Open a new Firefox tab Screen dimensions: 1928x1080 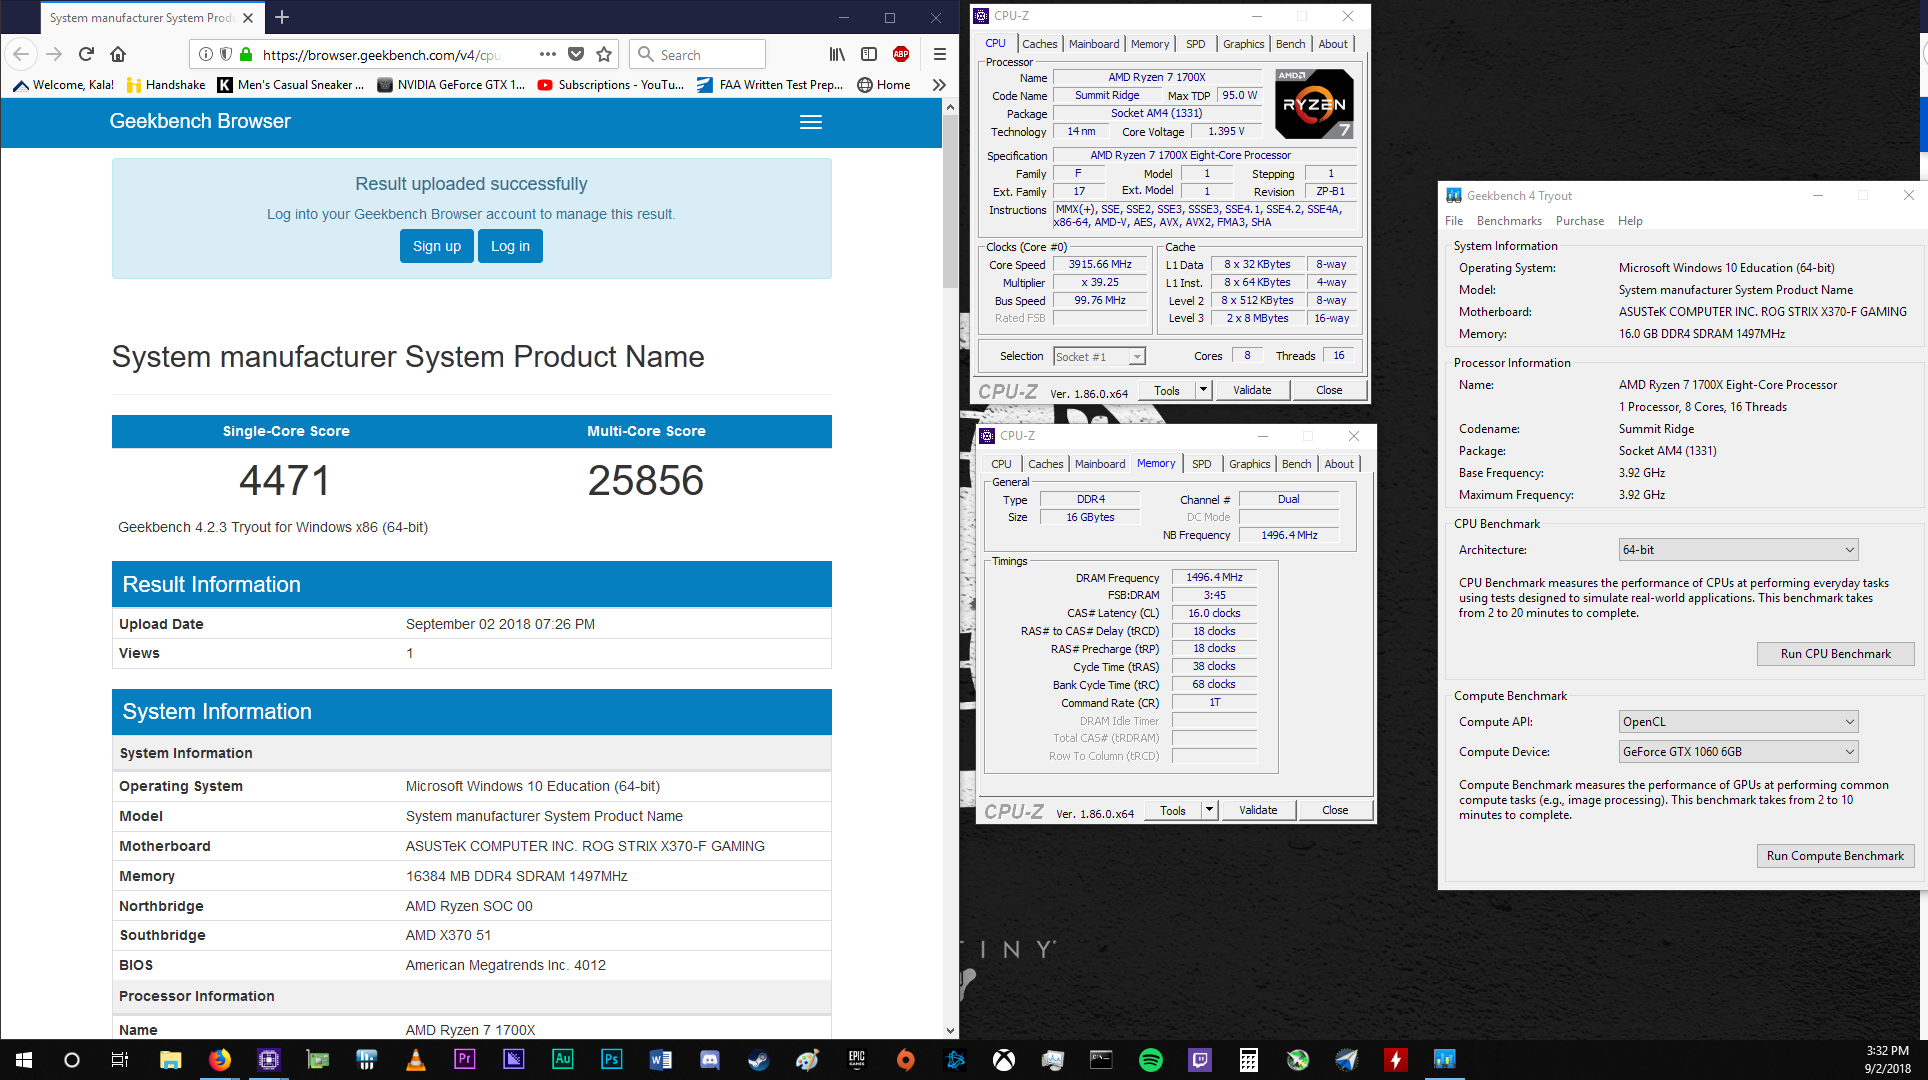tap(282, 17)
